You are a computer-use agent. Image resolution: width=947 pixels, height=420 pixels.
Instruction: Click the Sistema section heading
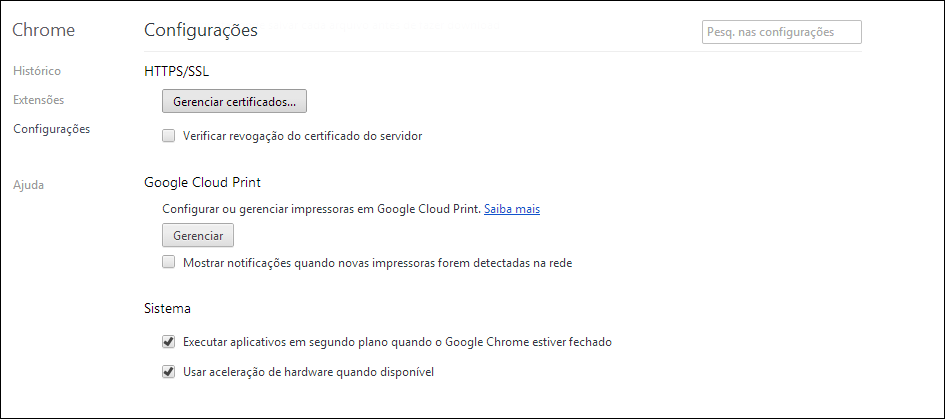click(x=167, y=308)
